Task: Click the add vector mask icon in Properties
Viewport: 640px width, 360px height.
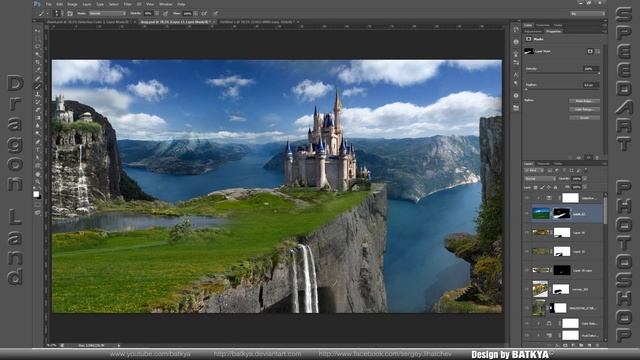Action: [598, 51]
